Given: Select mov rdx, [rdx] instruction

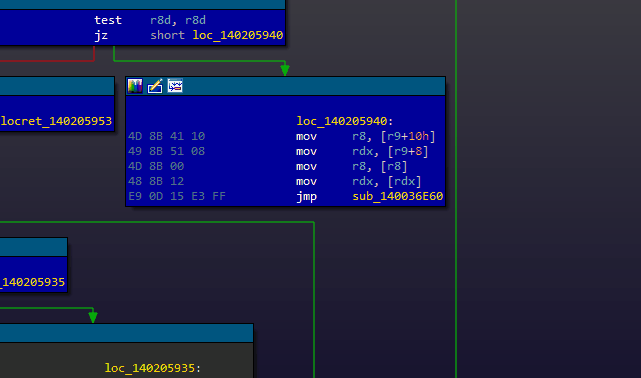Looking at the screenshot, I should pyautogui.click(x=358, y=181).
